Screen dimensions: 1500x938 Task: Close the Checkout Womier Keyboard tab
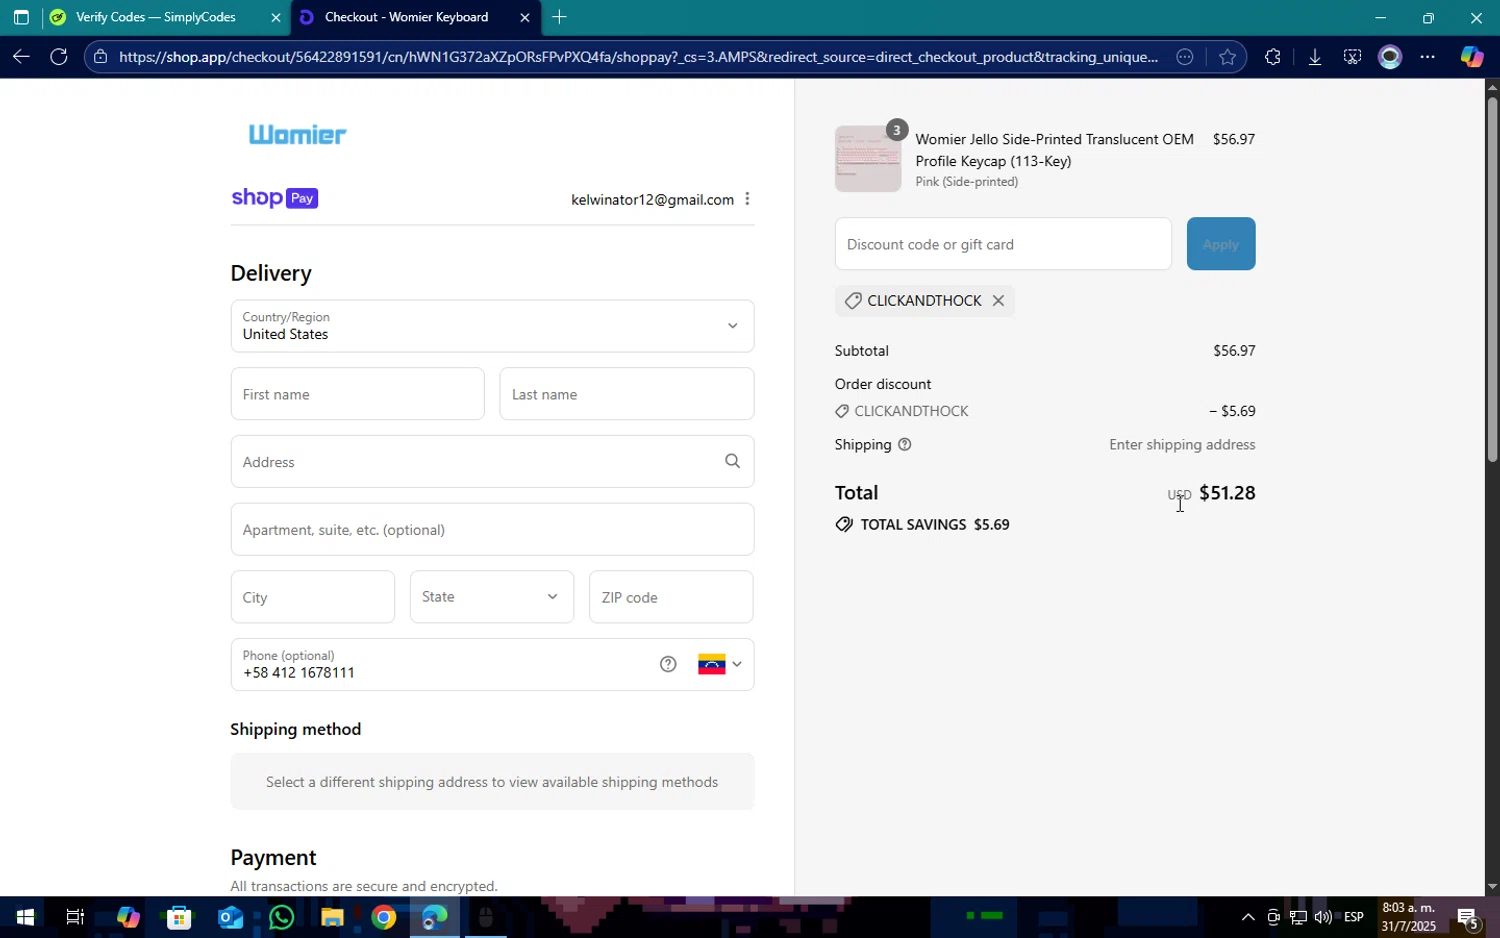[525, 17]
